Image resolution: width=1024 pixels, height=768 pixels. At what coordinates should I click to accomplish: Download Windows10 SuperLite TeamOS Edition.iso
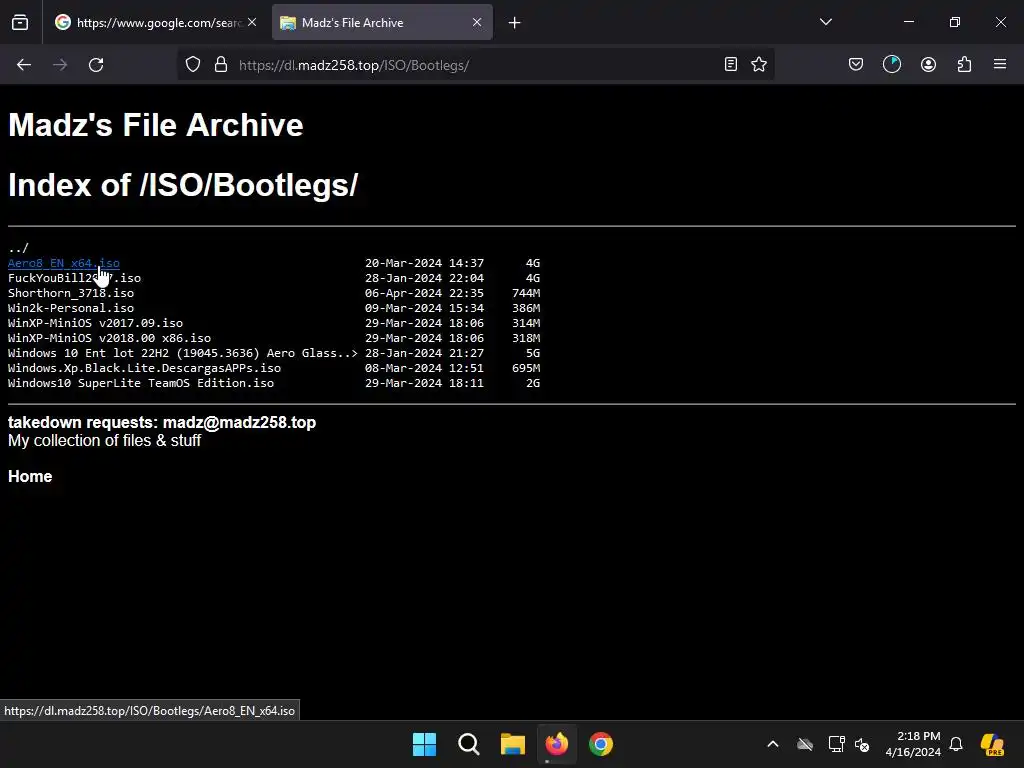tap(141, 383)
